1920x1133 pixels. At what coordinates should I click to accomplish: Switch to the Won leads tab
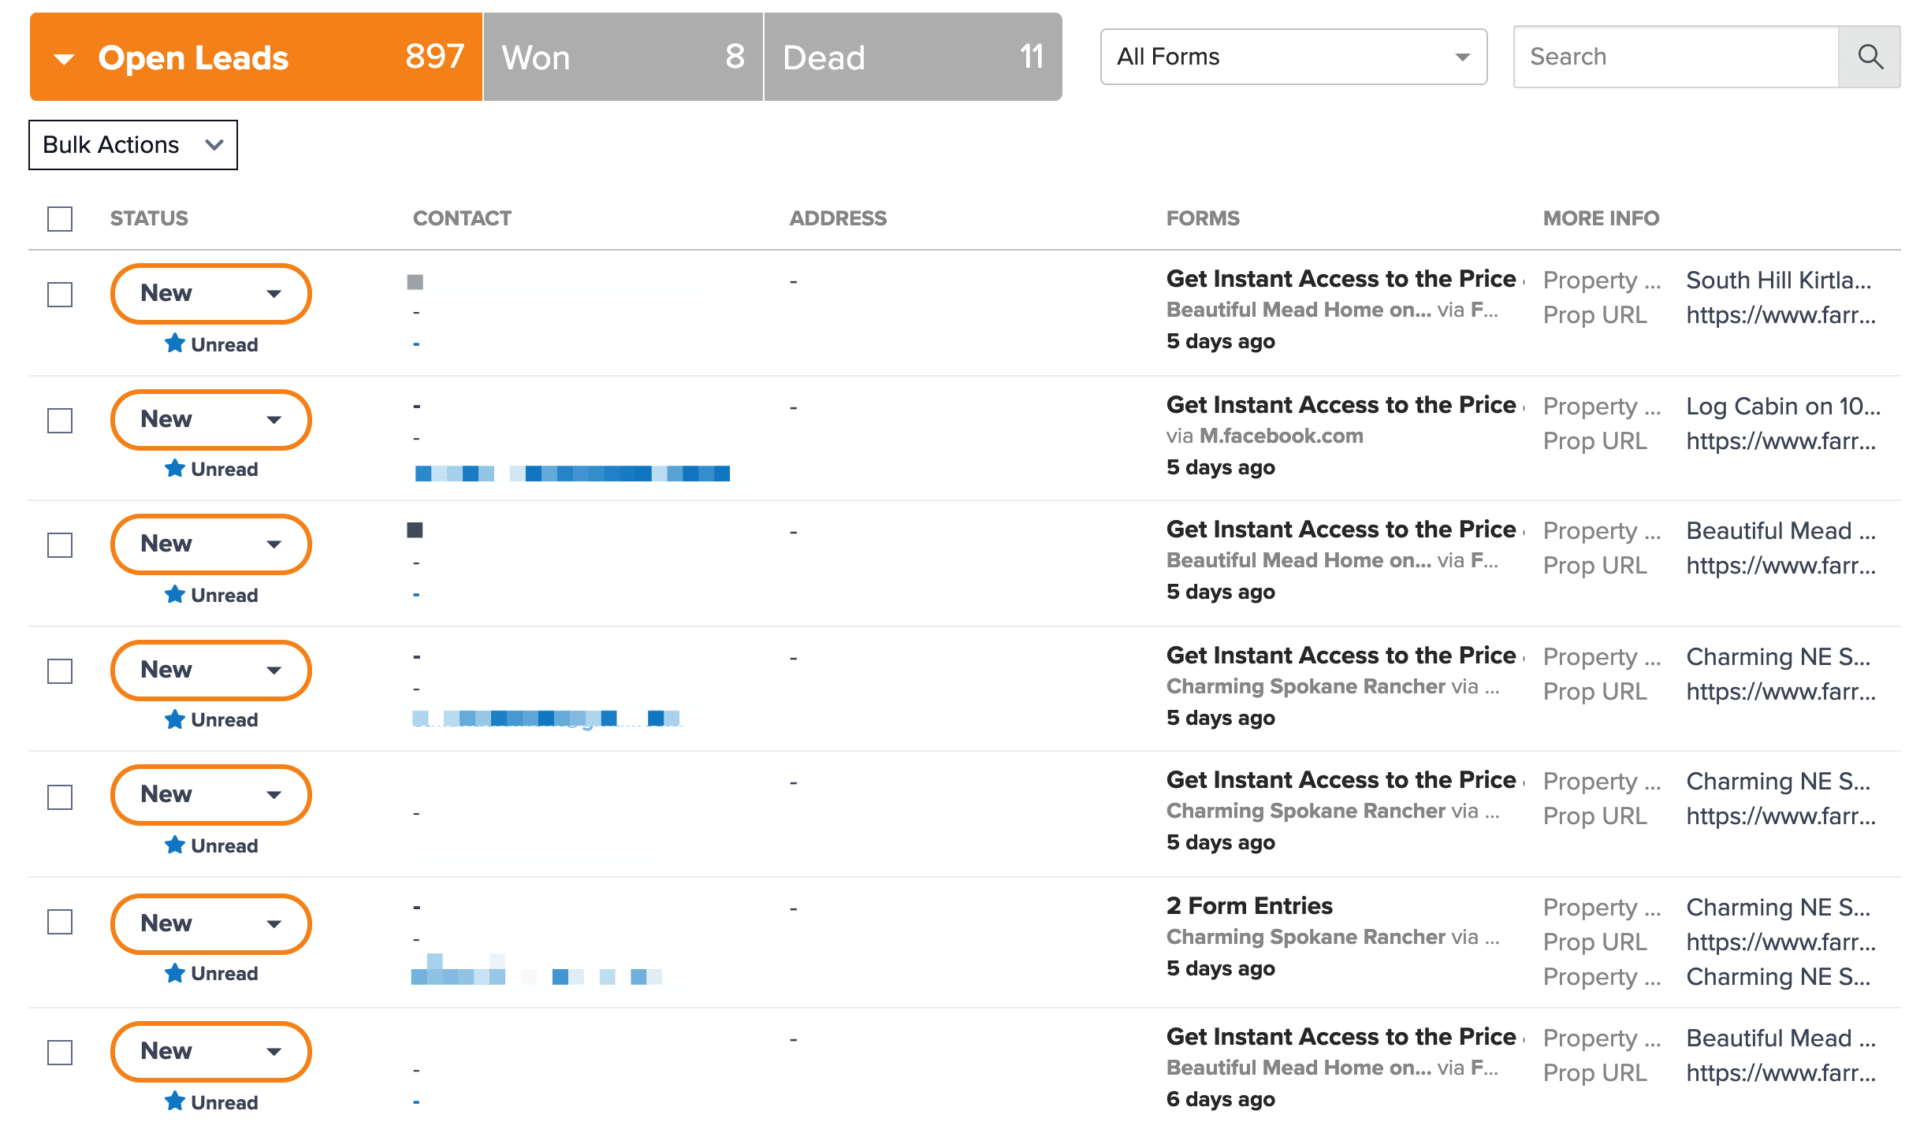coord(622,57)
